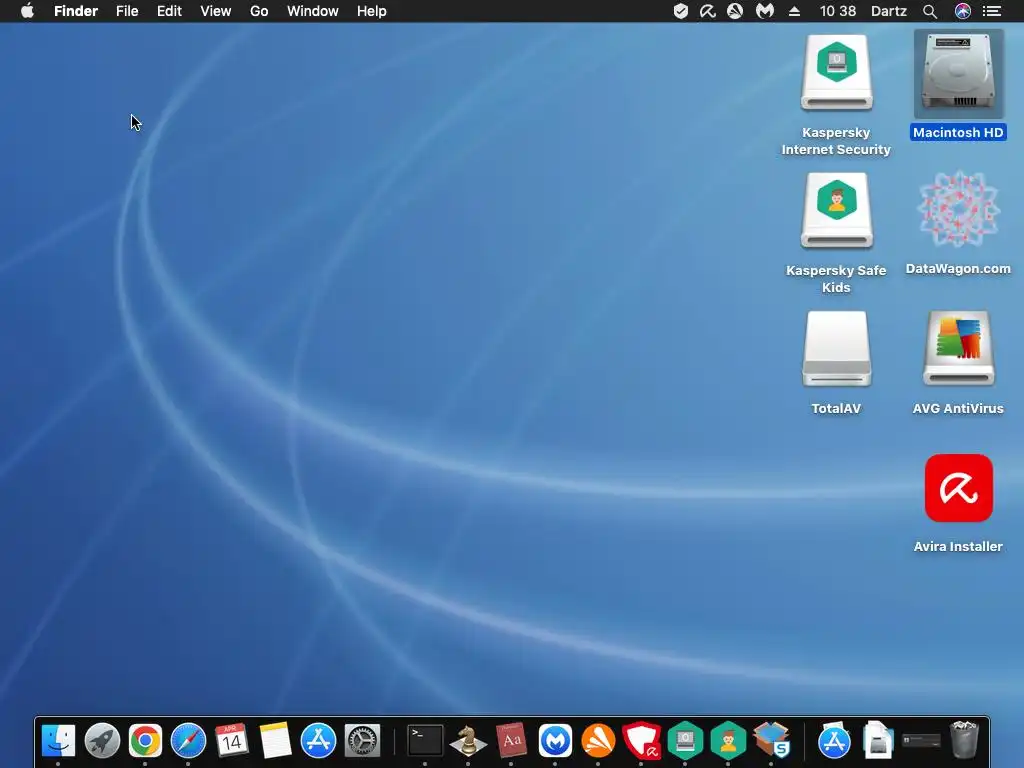
Task: Open Kaspersky Safe Kids in Dock
Action: click(728, 741)
